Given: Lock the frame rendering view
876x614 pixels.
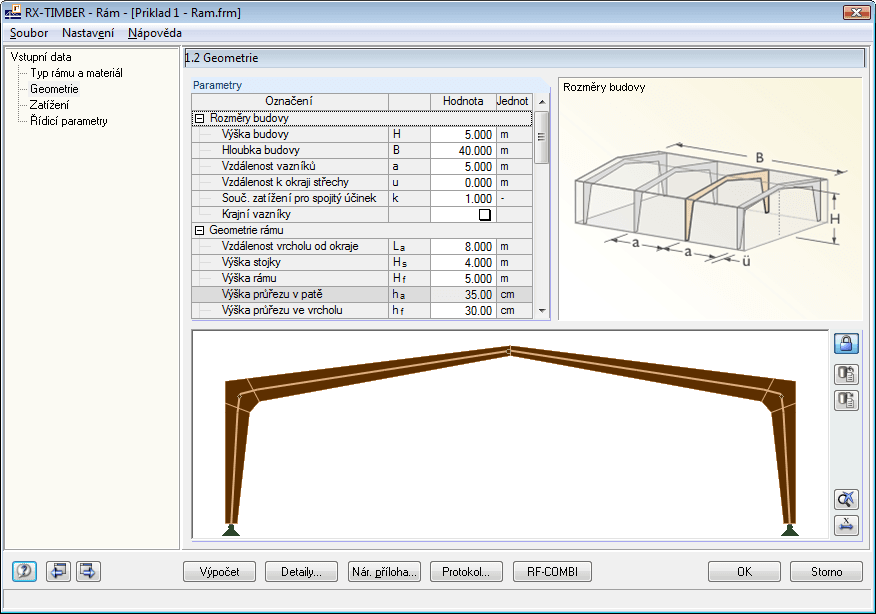Looking at the screenshot, I should (845, 343).
